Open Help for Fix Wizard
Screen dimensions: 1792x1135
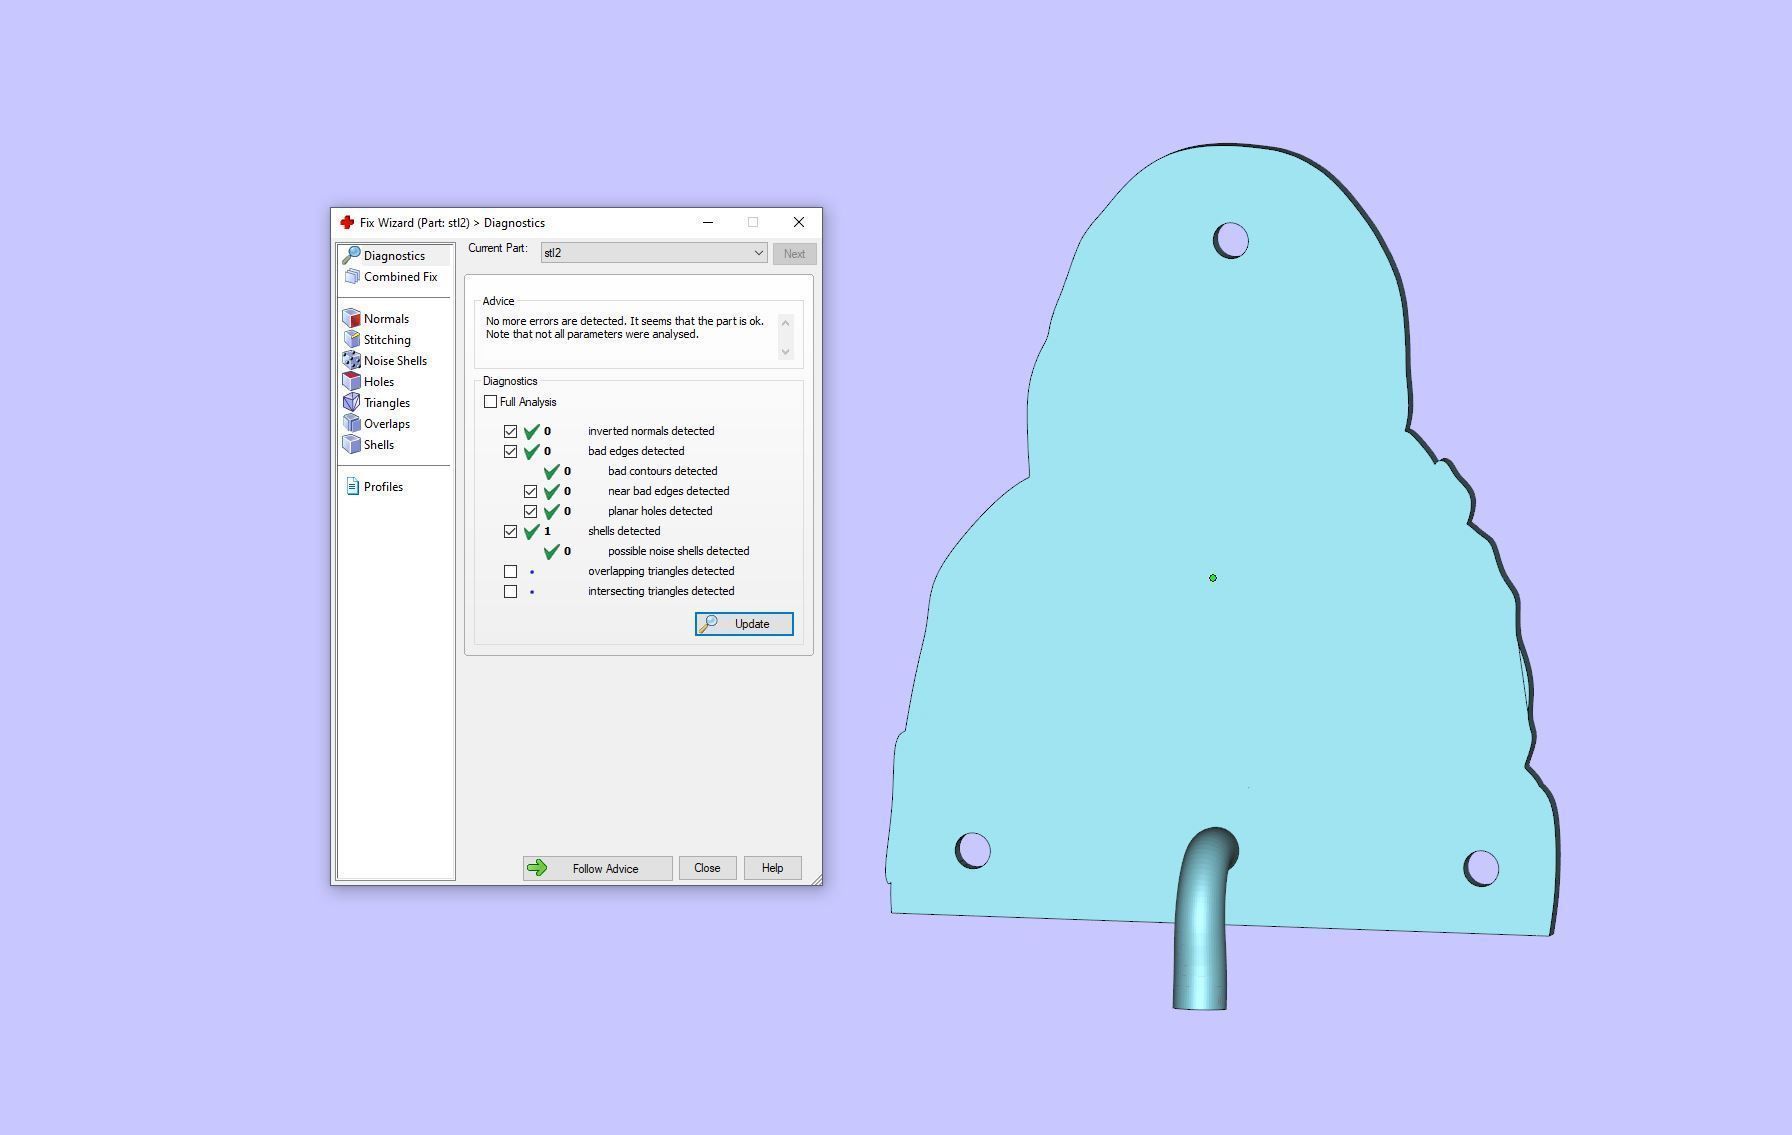tap(772, 868)
